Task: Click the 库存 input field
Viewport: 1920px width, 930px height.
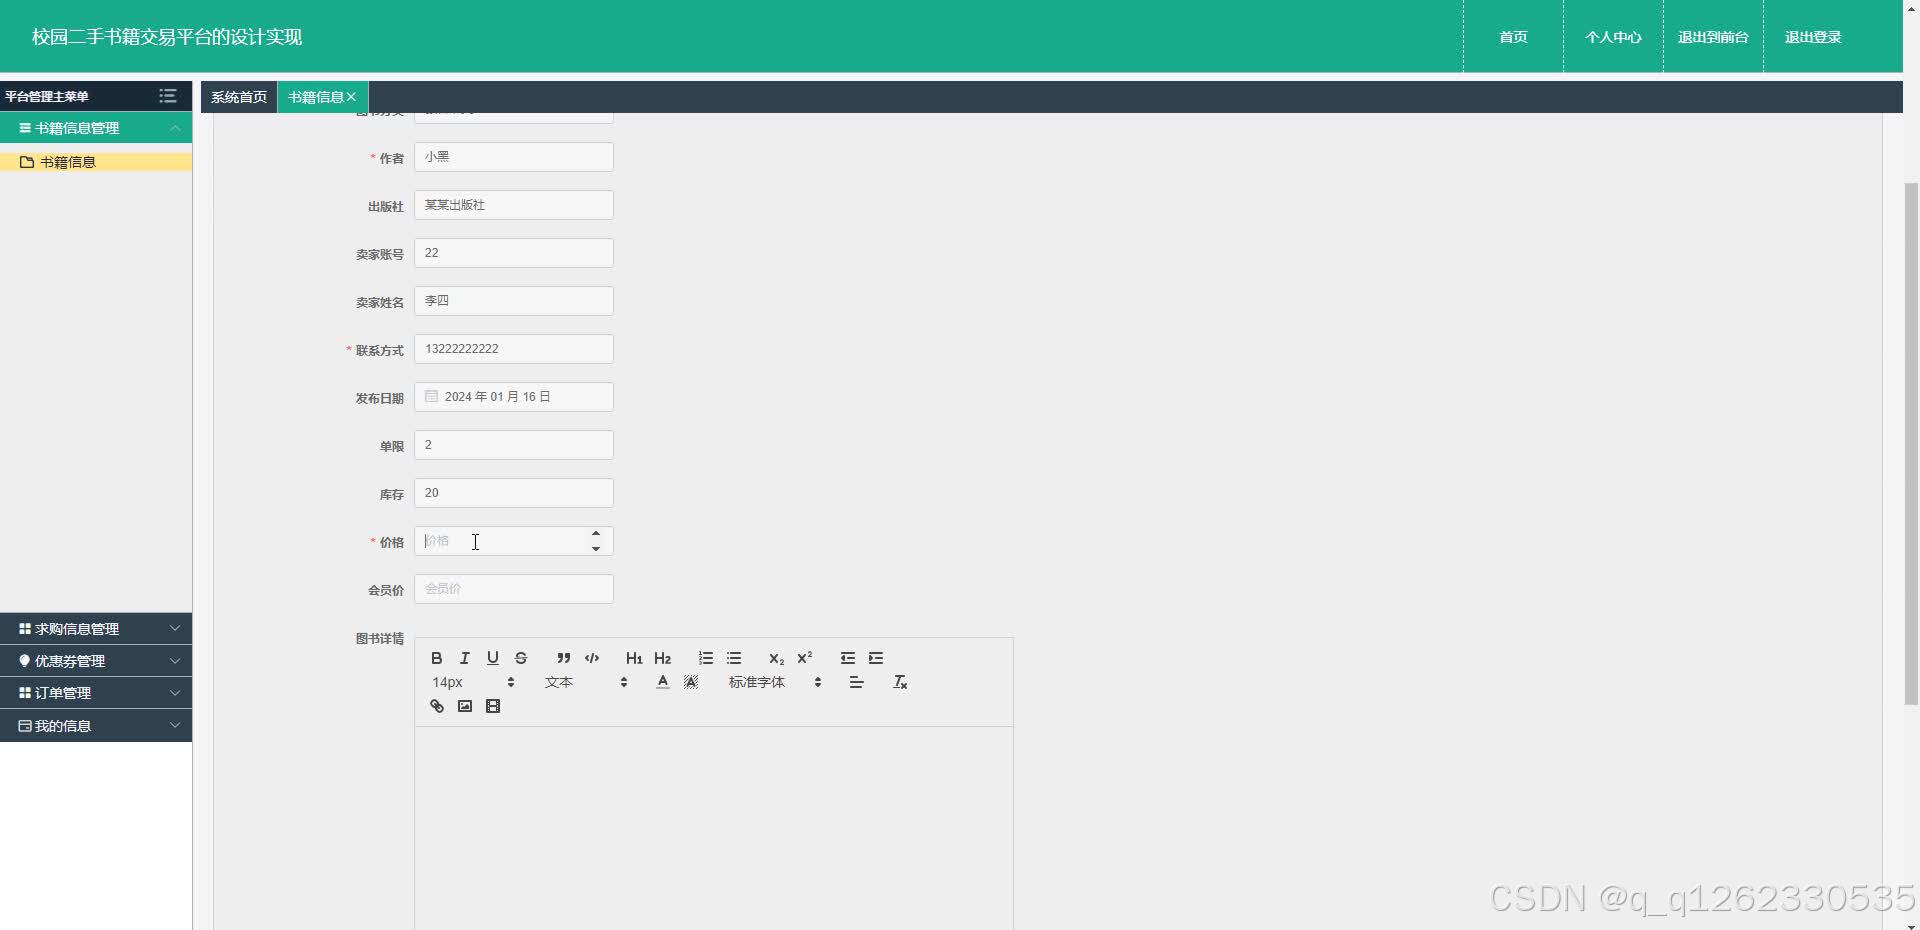Action: (x=514, y=493)
